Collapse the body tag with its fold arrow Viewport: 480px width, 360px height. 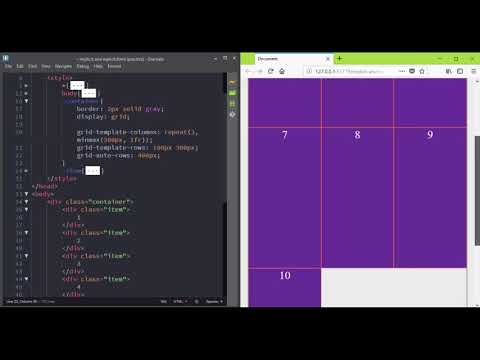pyautogui.click(x=26, y=194)
